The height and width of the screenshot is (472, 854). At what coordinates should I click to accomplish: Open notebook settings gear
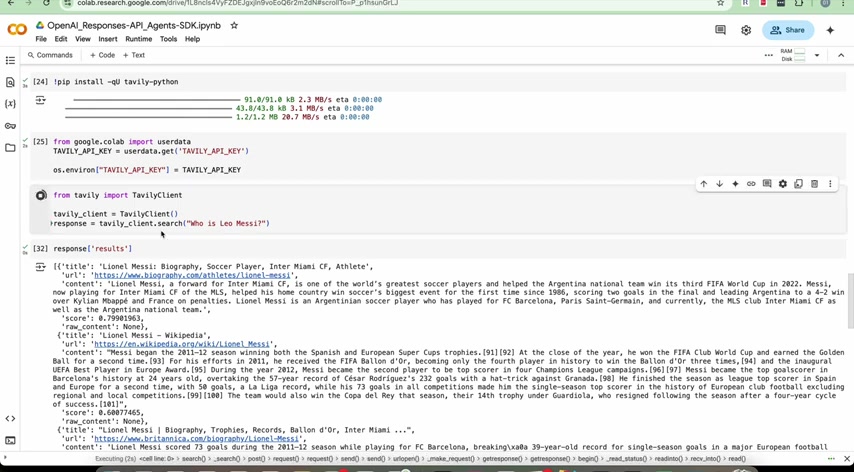[746, 30]
